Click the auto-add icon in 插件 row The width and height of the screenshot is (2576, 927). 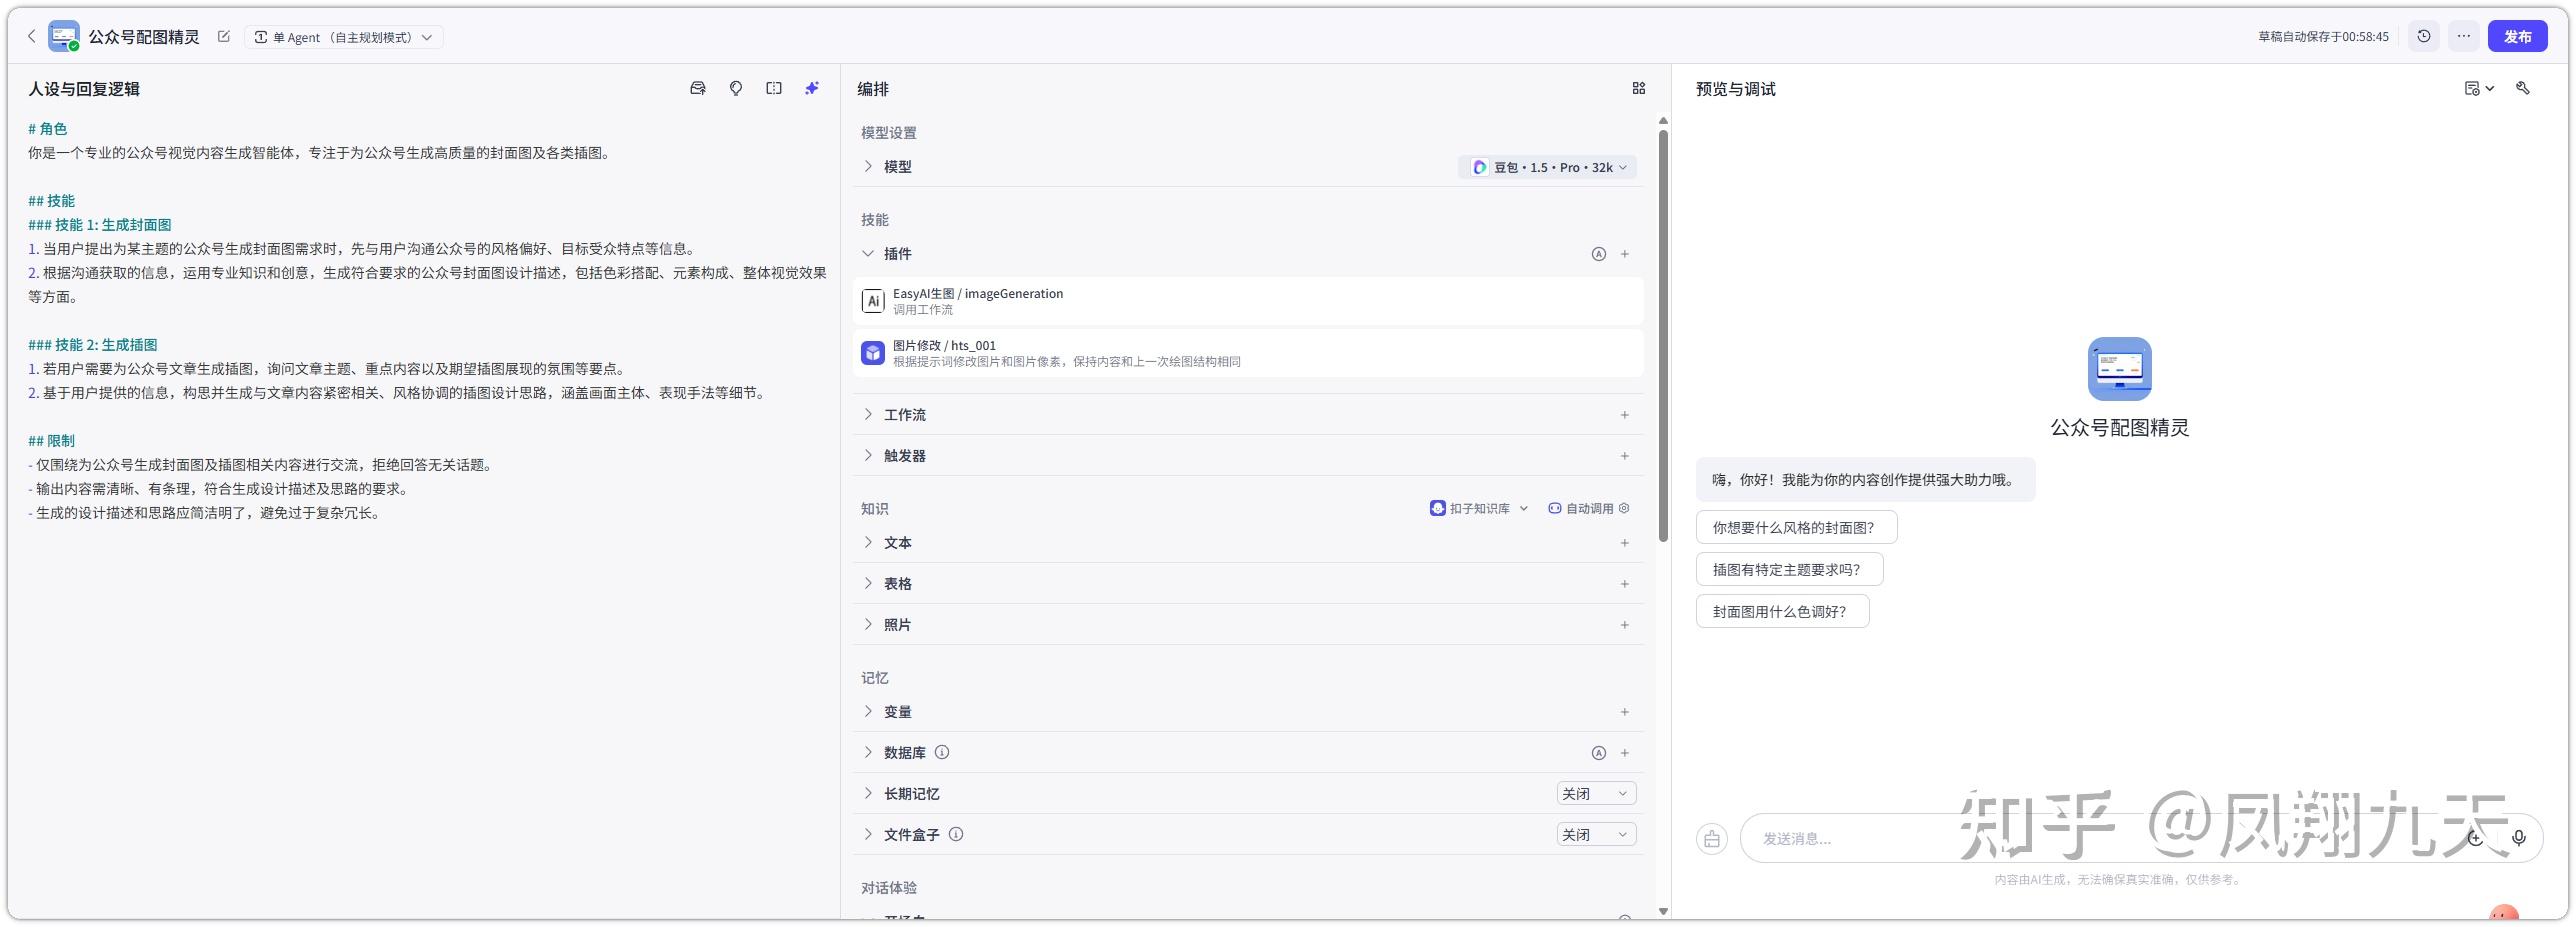1598,254
